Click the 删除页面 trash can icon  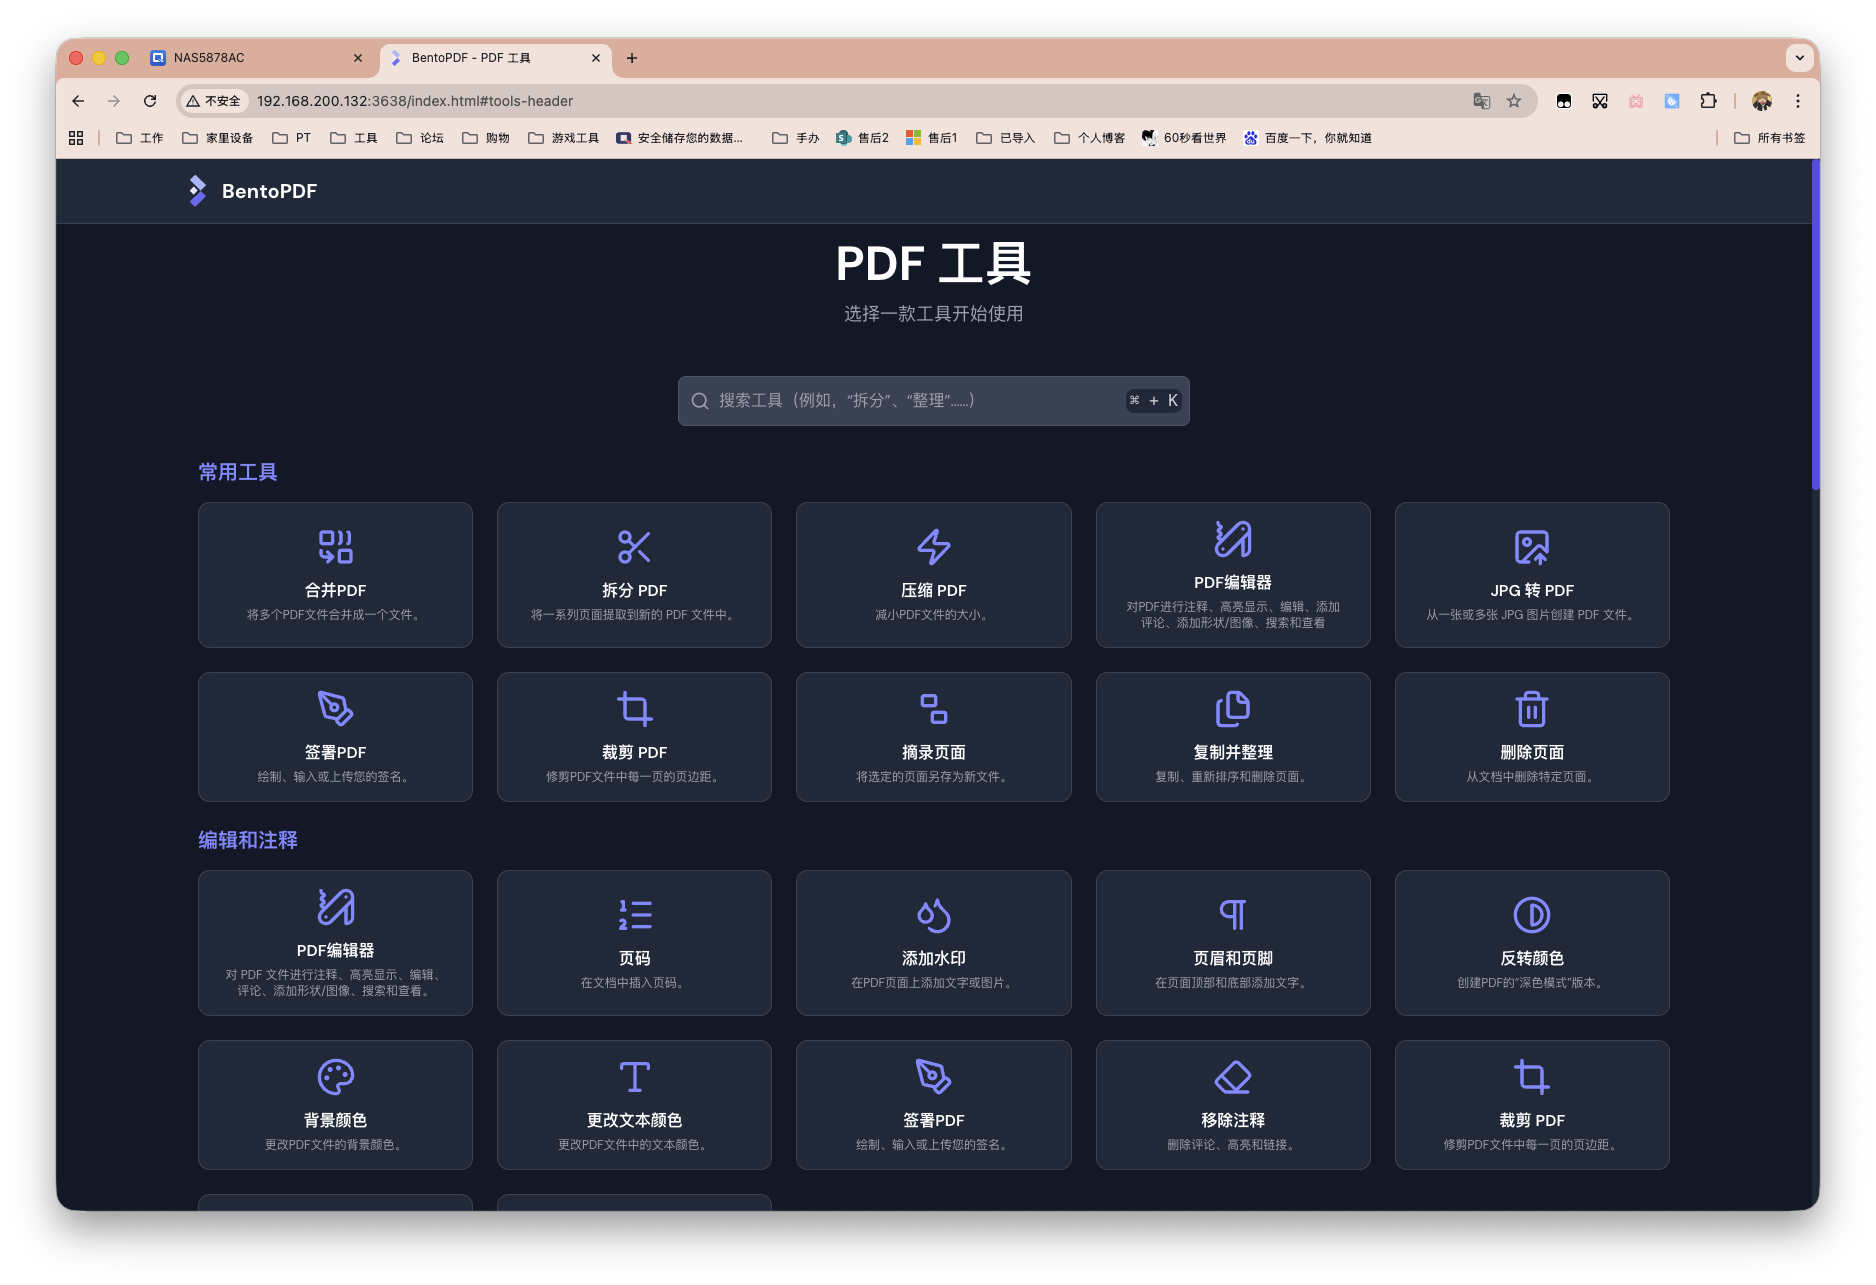tap(1531, 709)
